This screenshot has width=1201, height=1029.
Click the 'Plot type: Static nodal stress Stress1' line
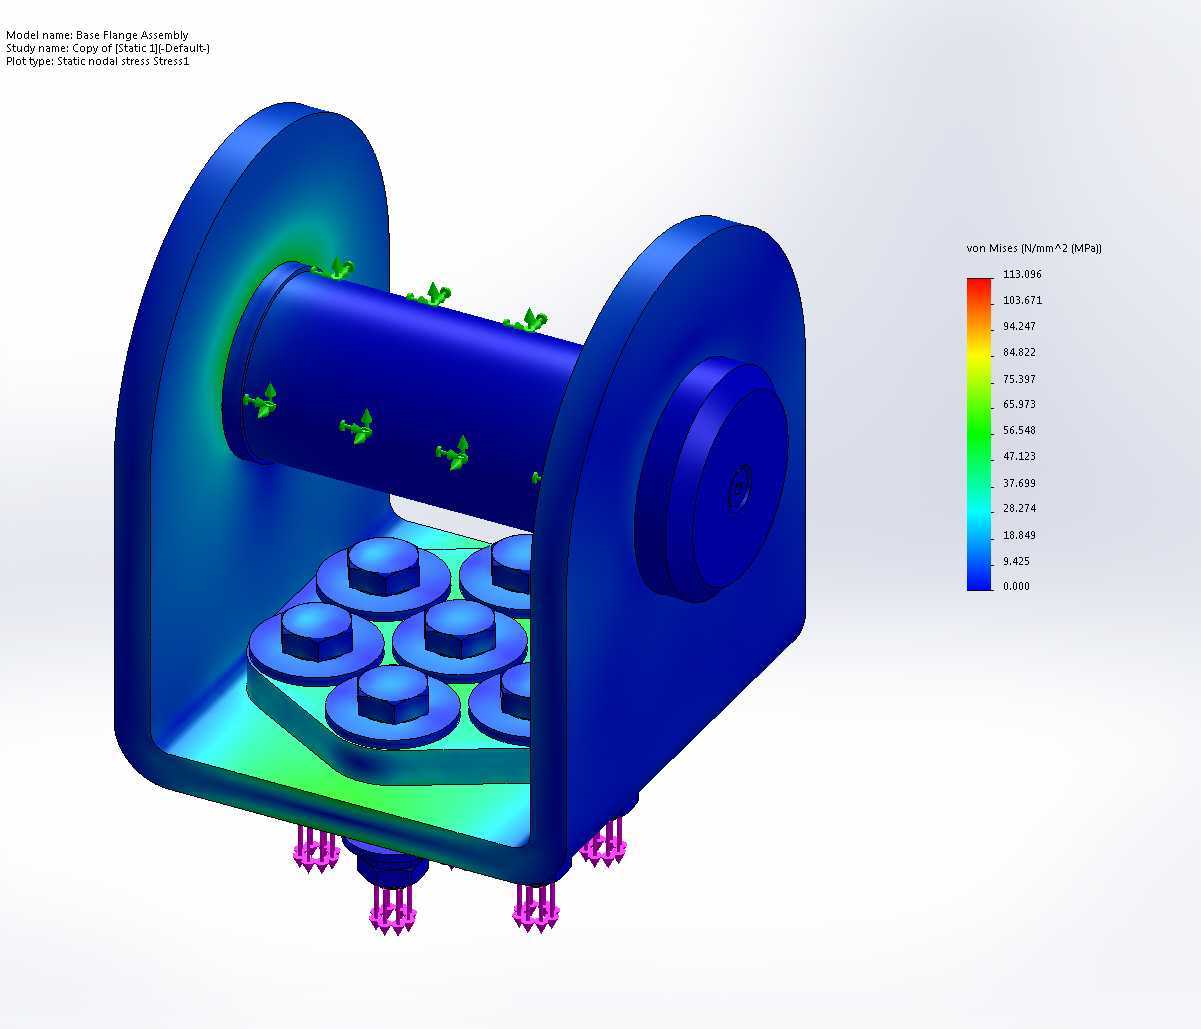98,61
